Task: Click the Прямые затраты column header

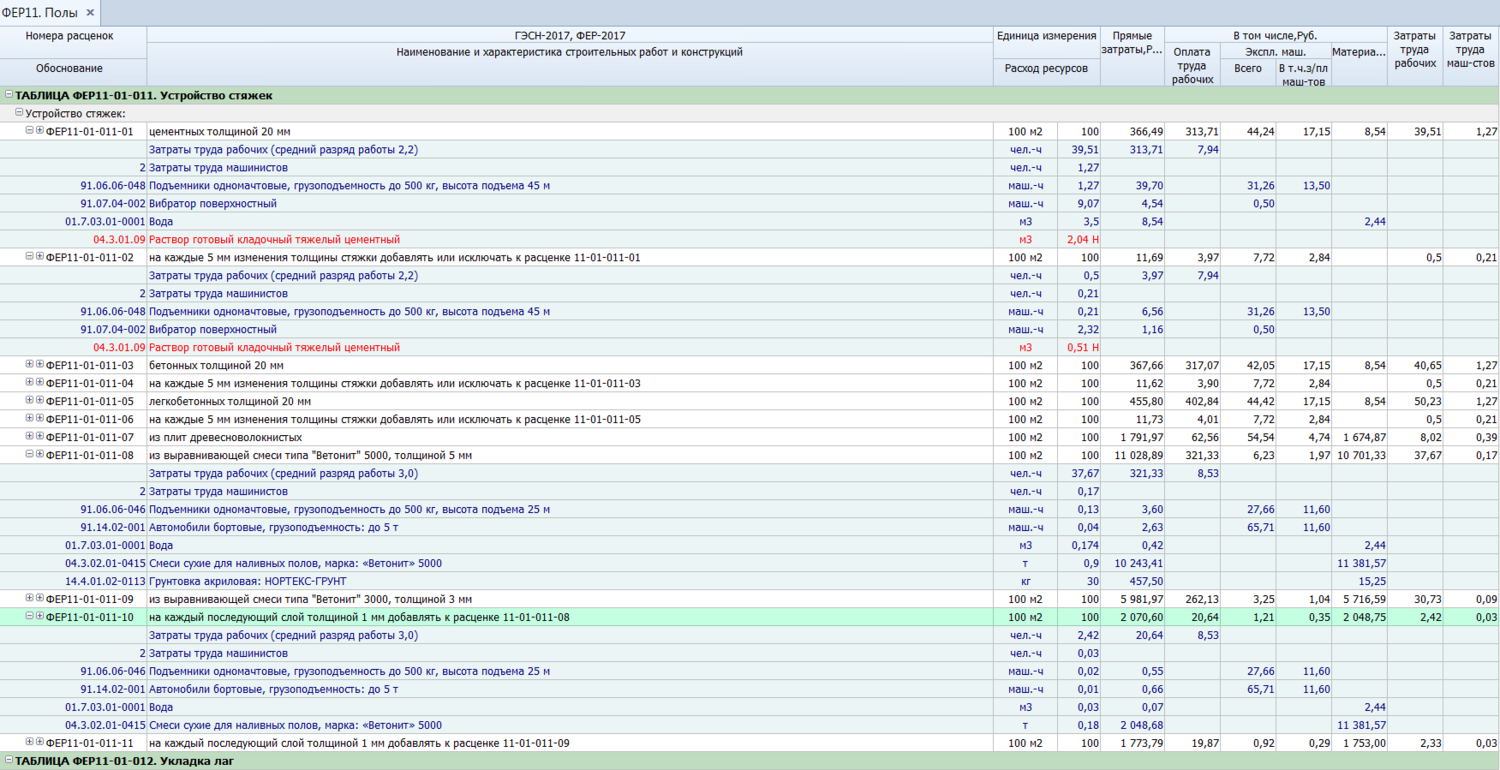Action: 1131,43
